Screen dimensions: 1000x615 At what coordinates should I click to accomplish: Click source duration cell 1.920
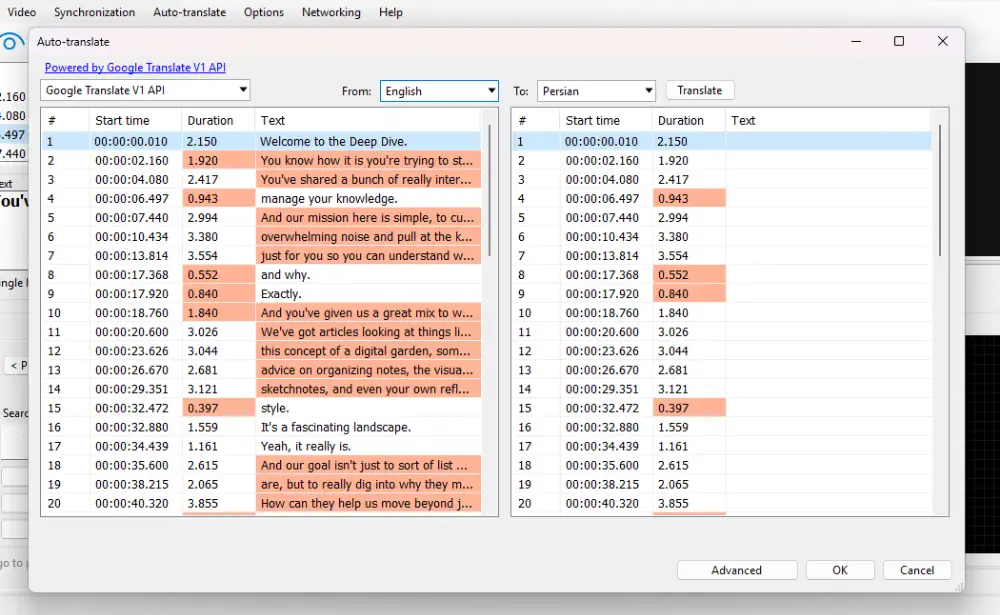[x=218, y=161]
